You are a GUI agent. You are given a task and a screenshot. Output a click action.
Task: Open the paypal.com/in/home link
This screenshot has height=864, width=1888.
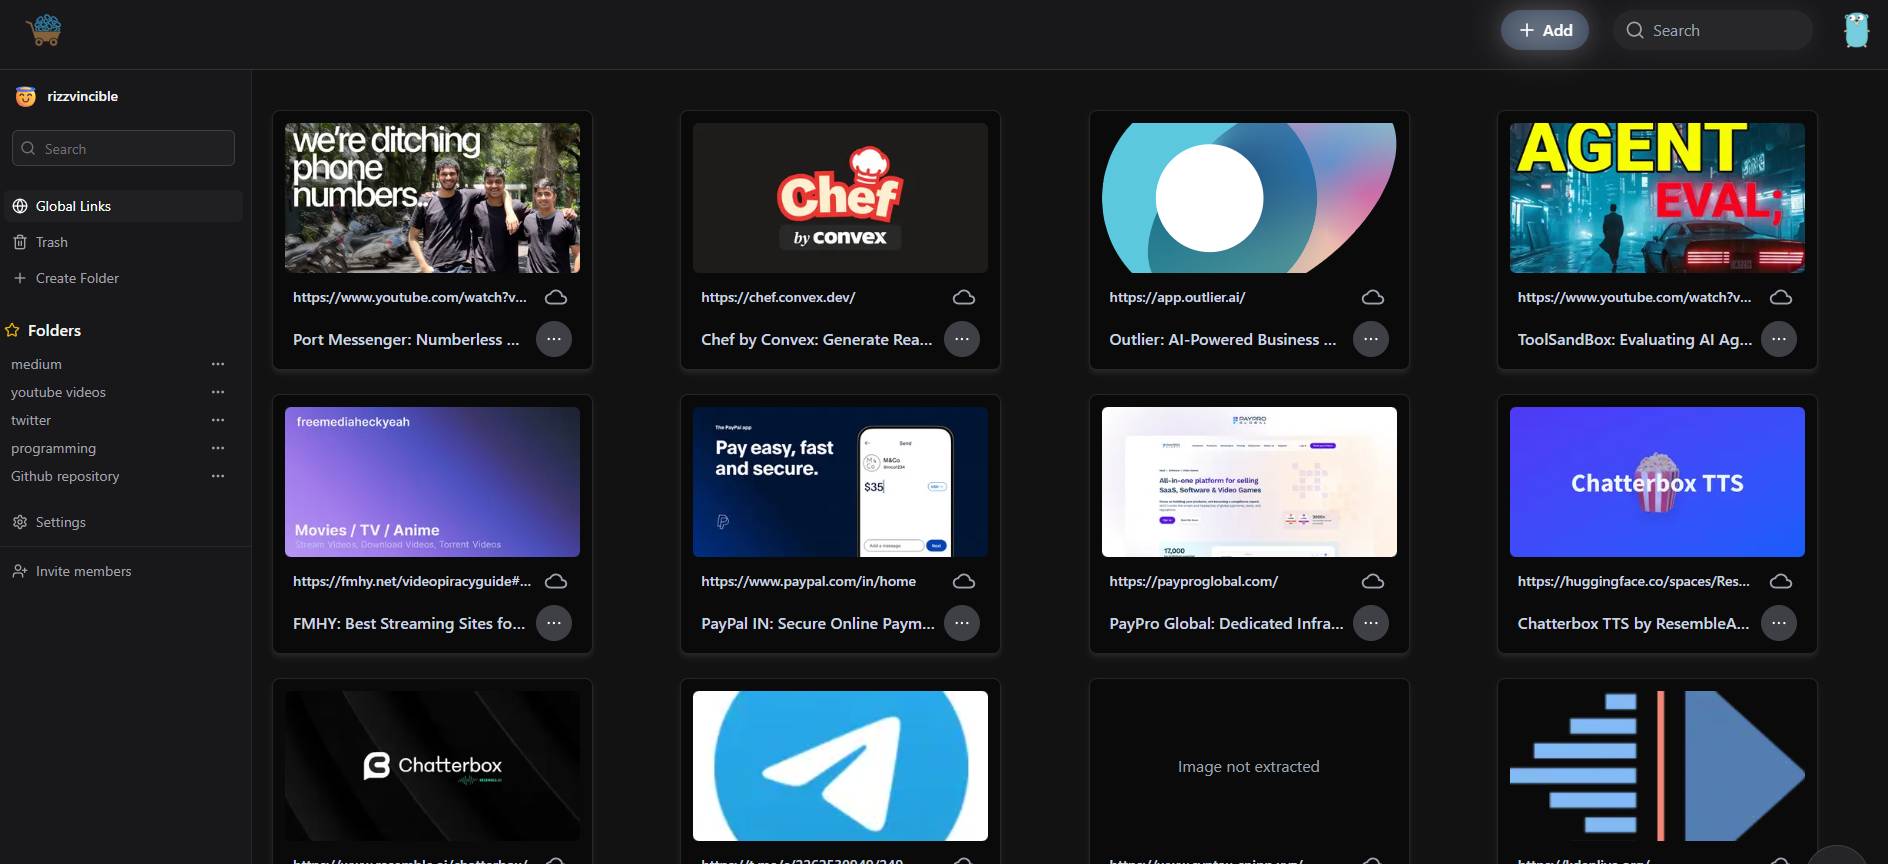[x=808, y=581]
